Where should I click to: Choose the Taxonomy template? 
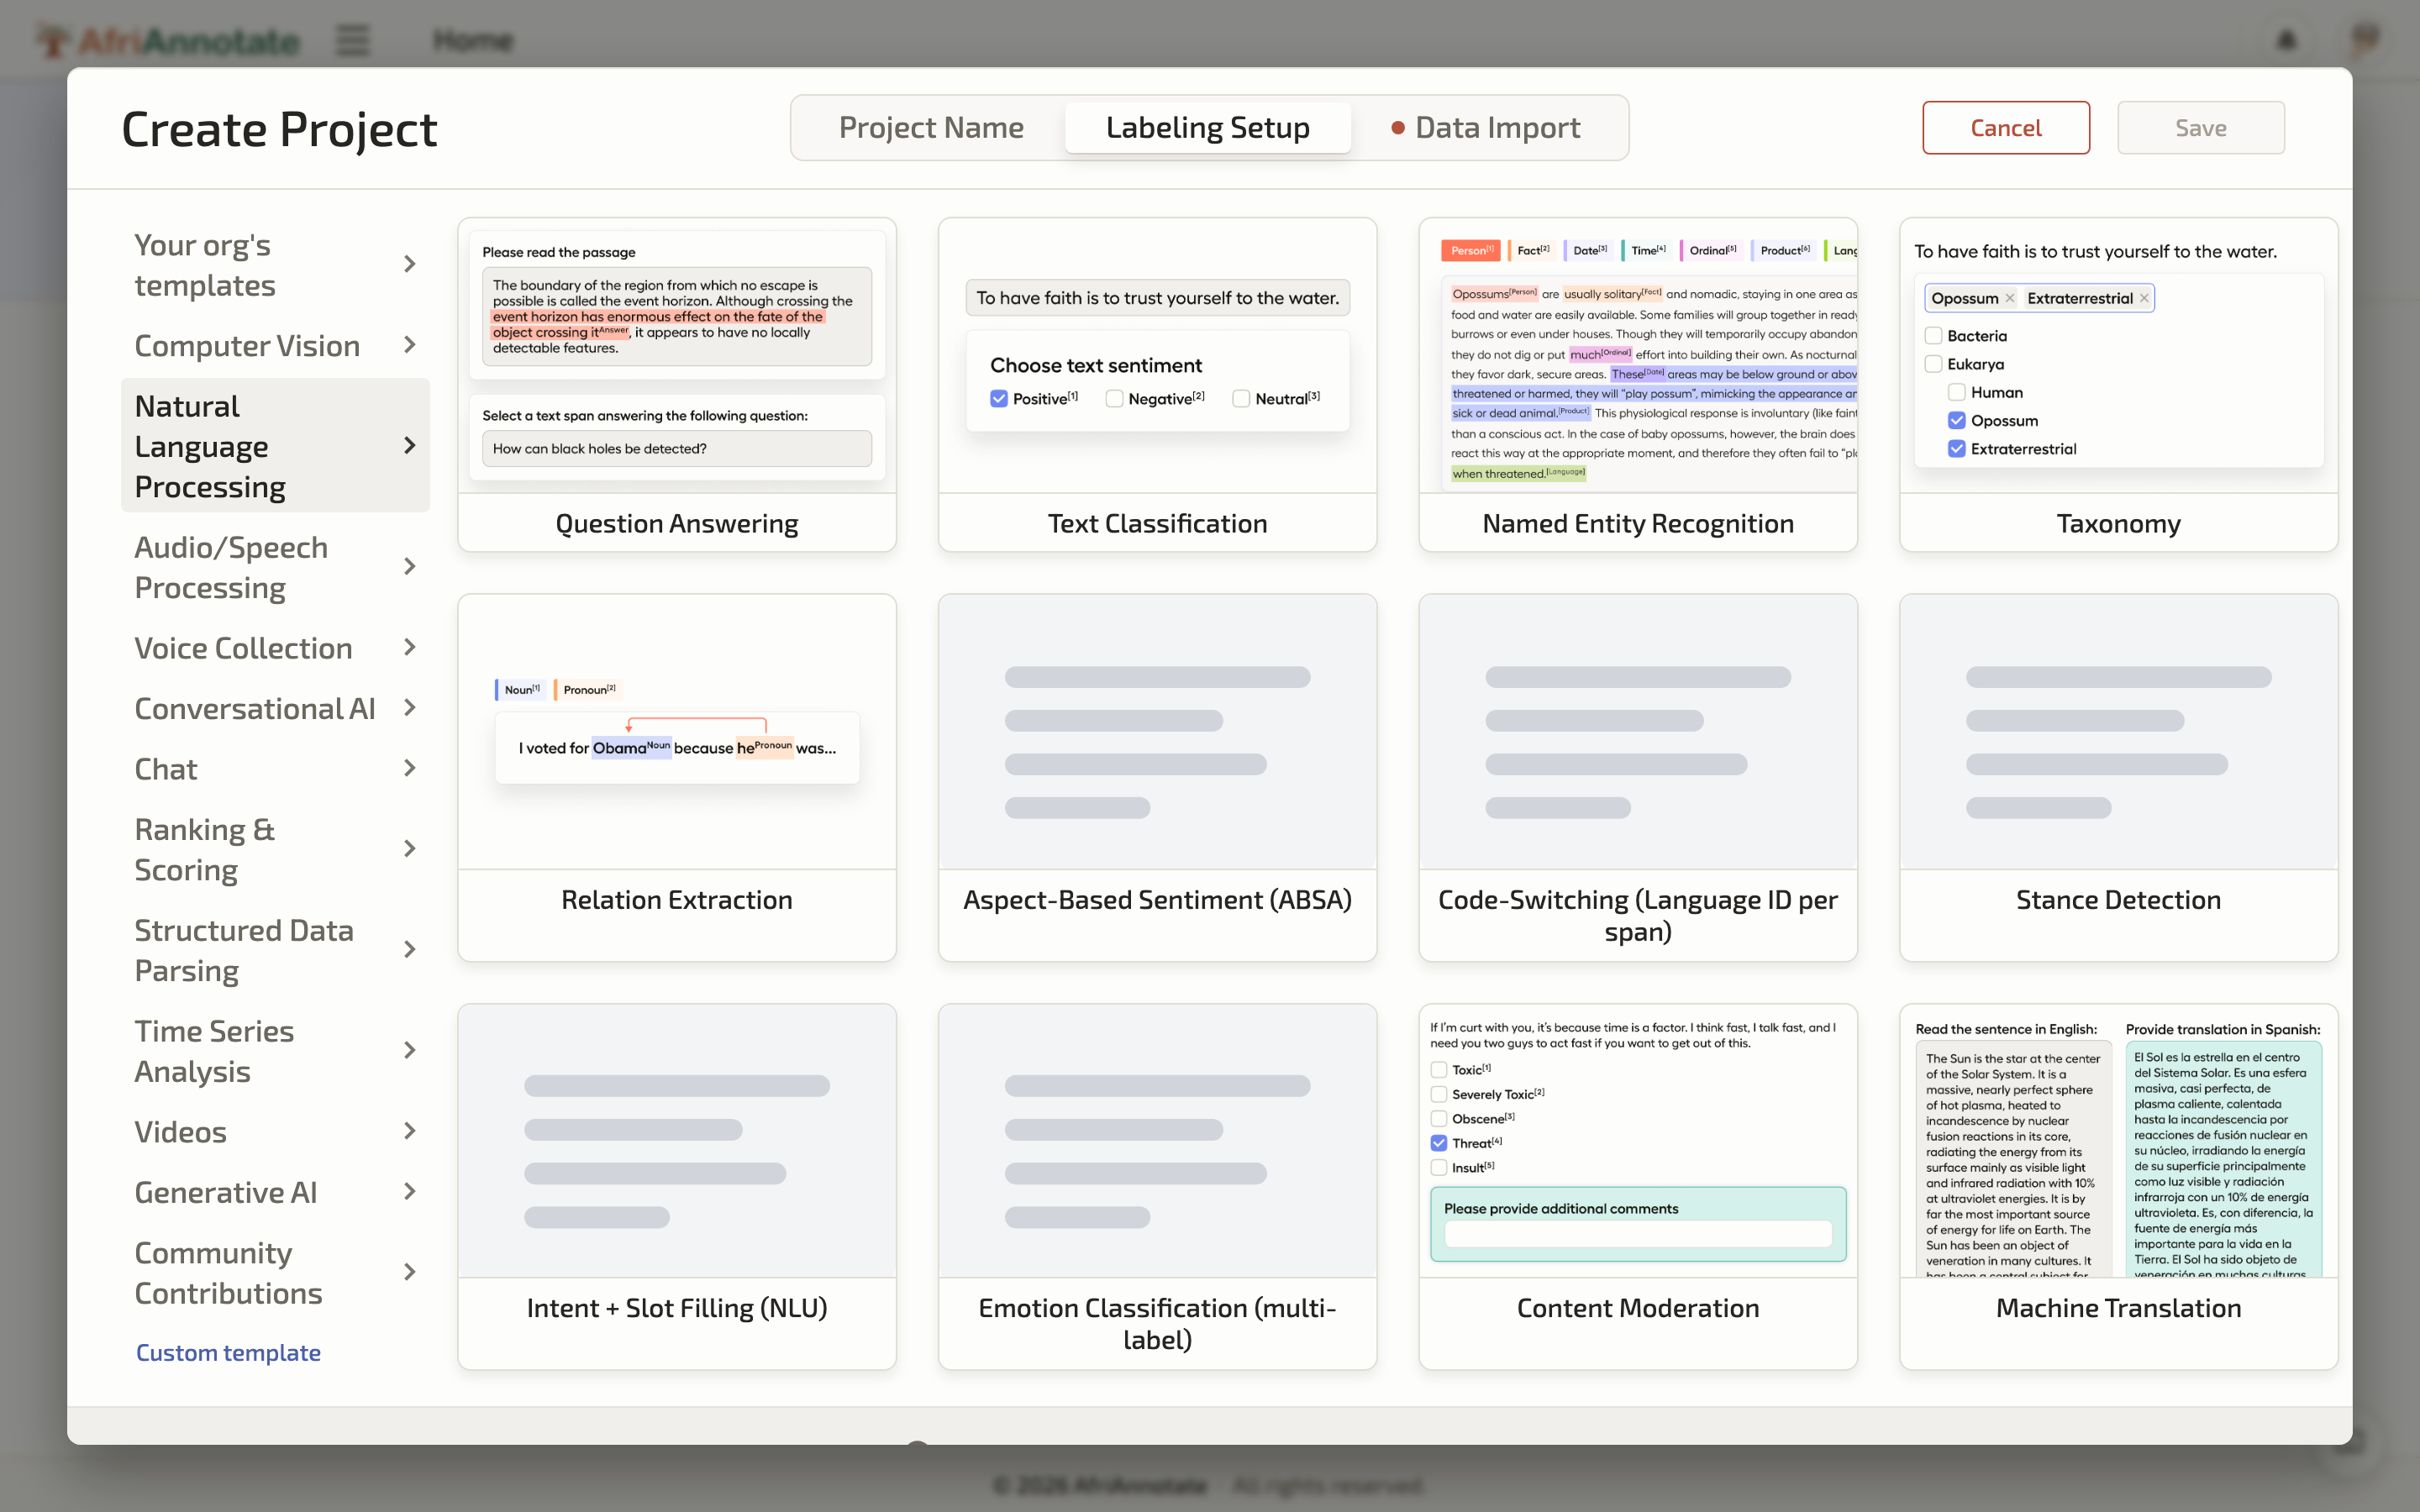coord(2119,385)
